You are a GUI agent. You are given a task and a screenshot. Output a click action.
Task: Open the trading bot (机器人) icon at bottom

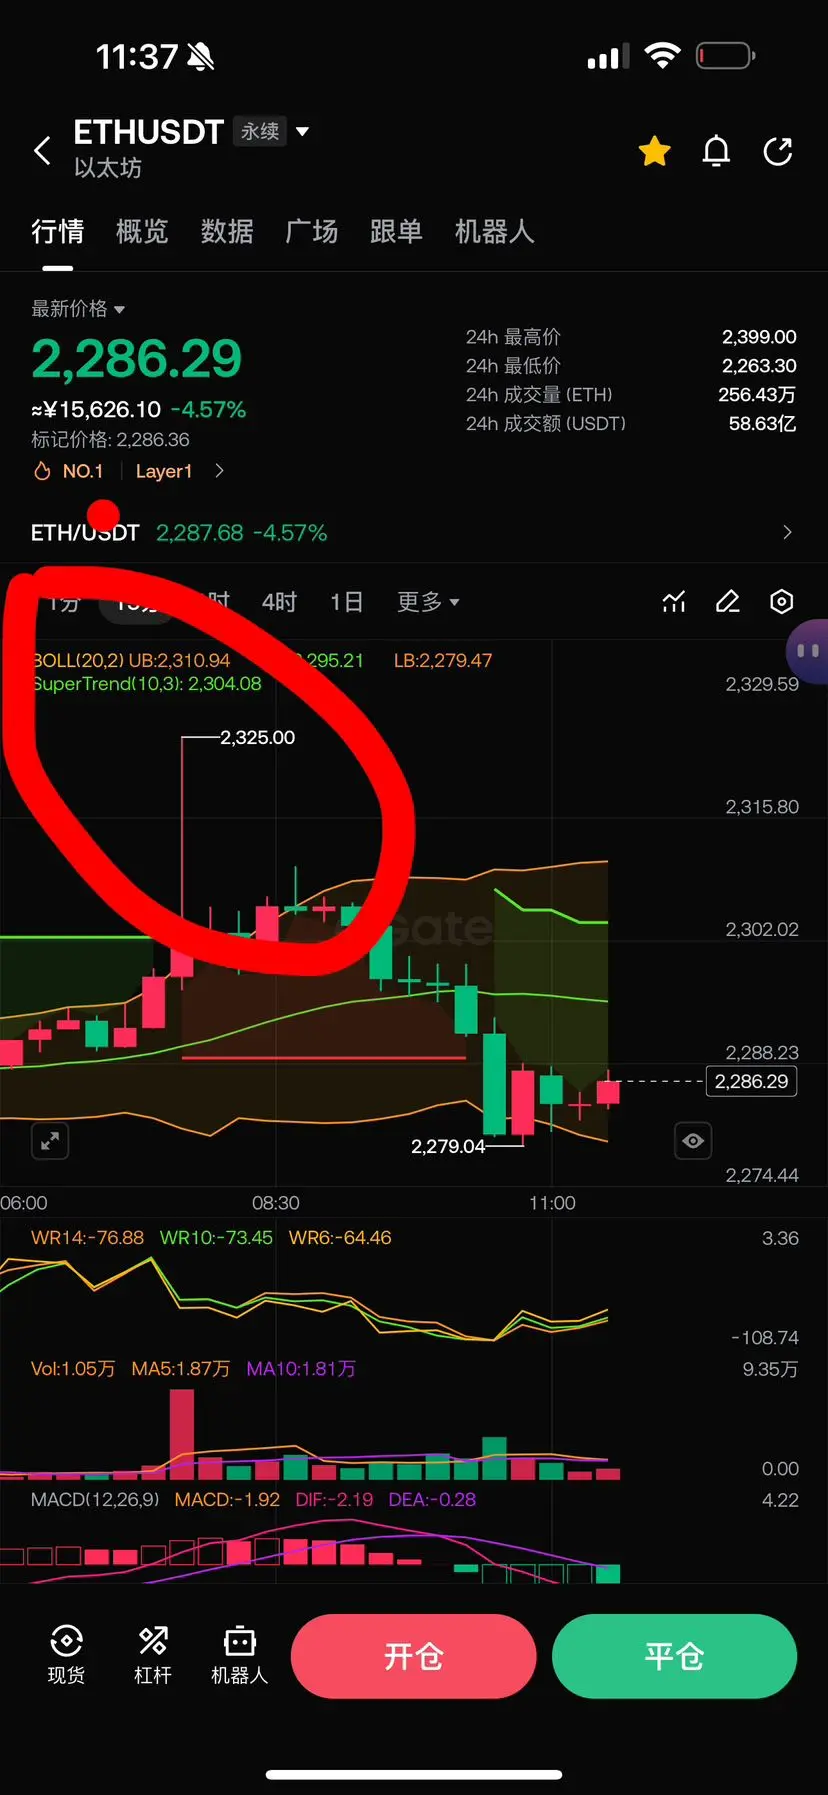point(240,1655)
